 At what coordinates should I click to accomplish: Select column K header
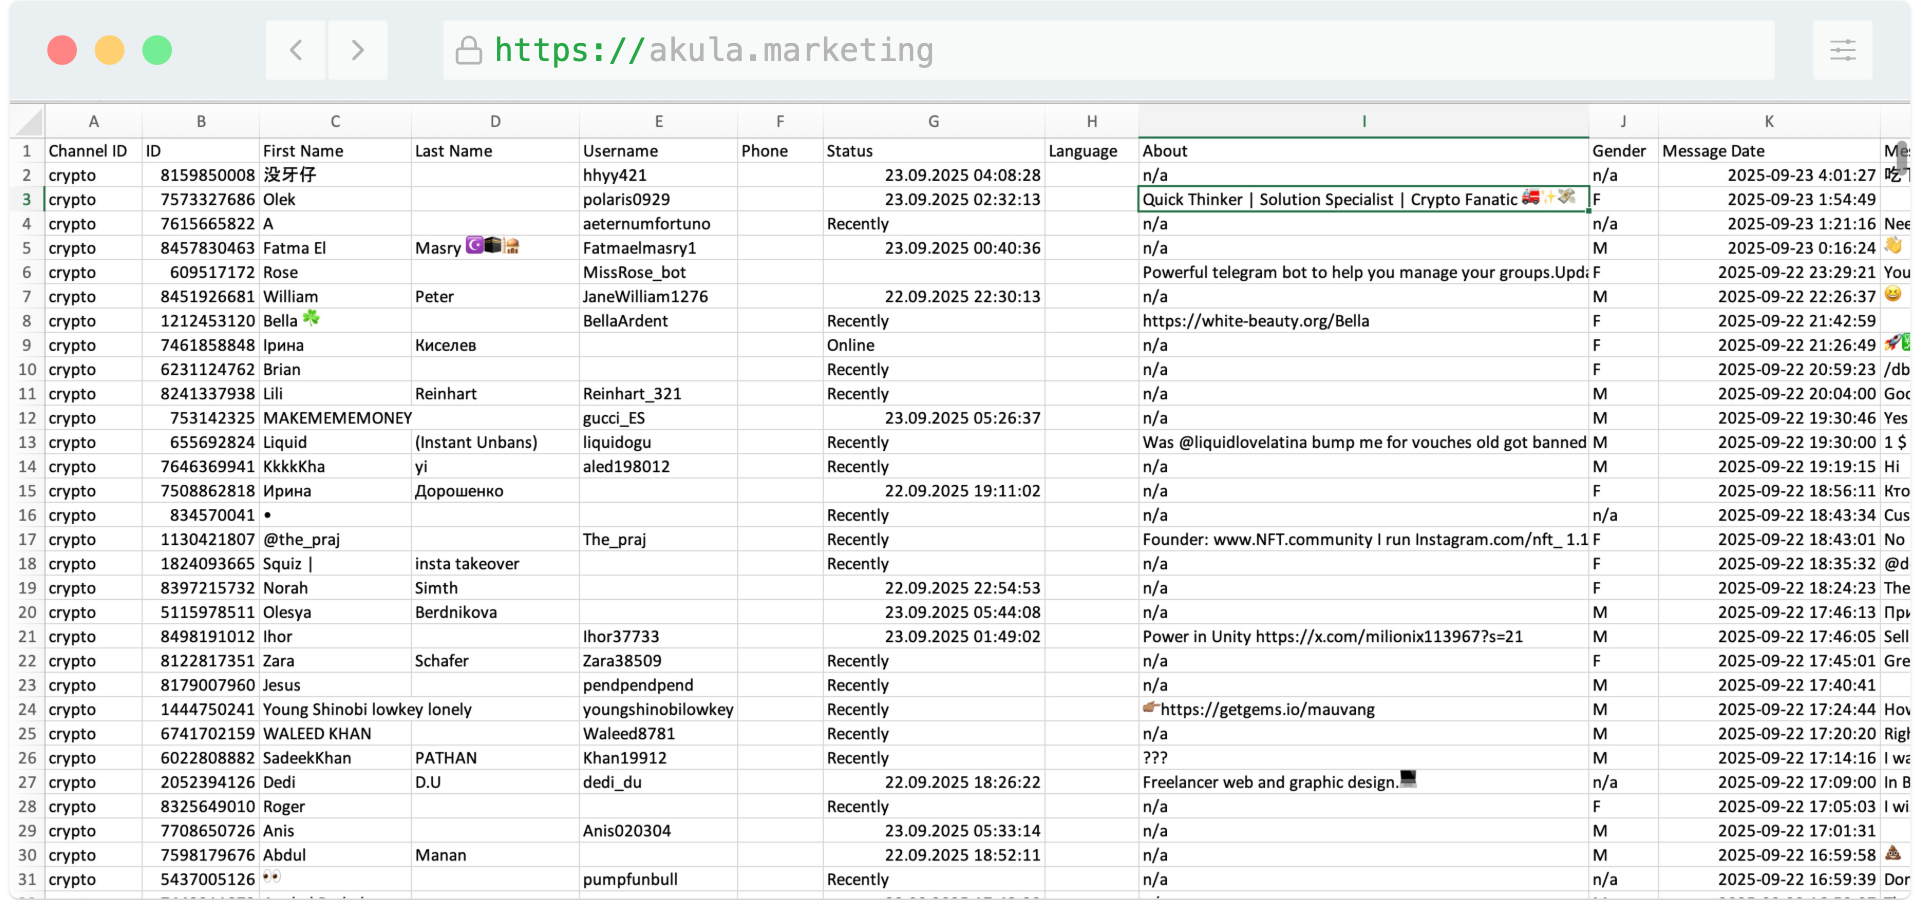[1769, 121]
